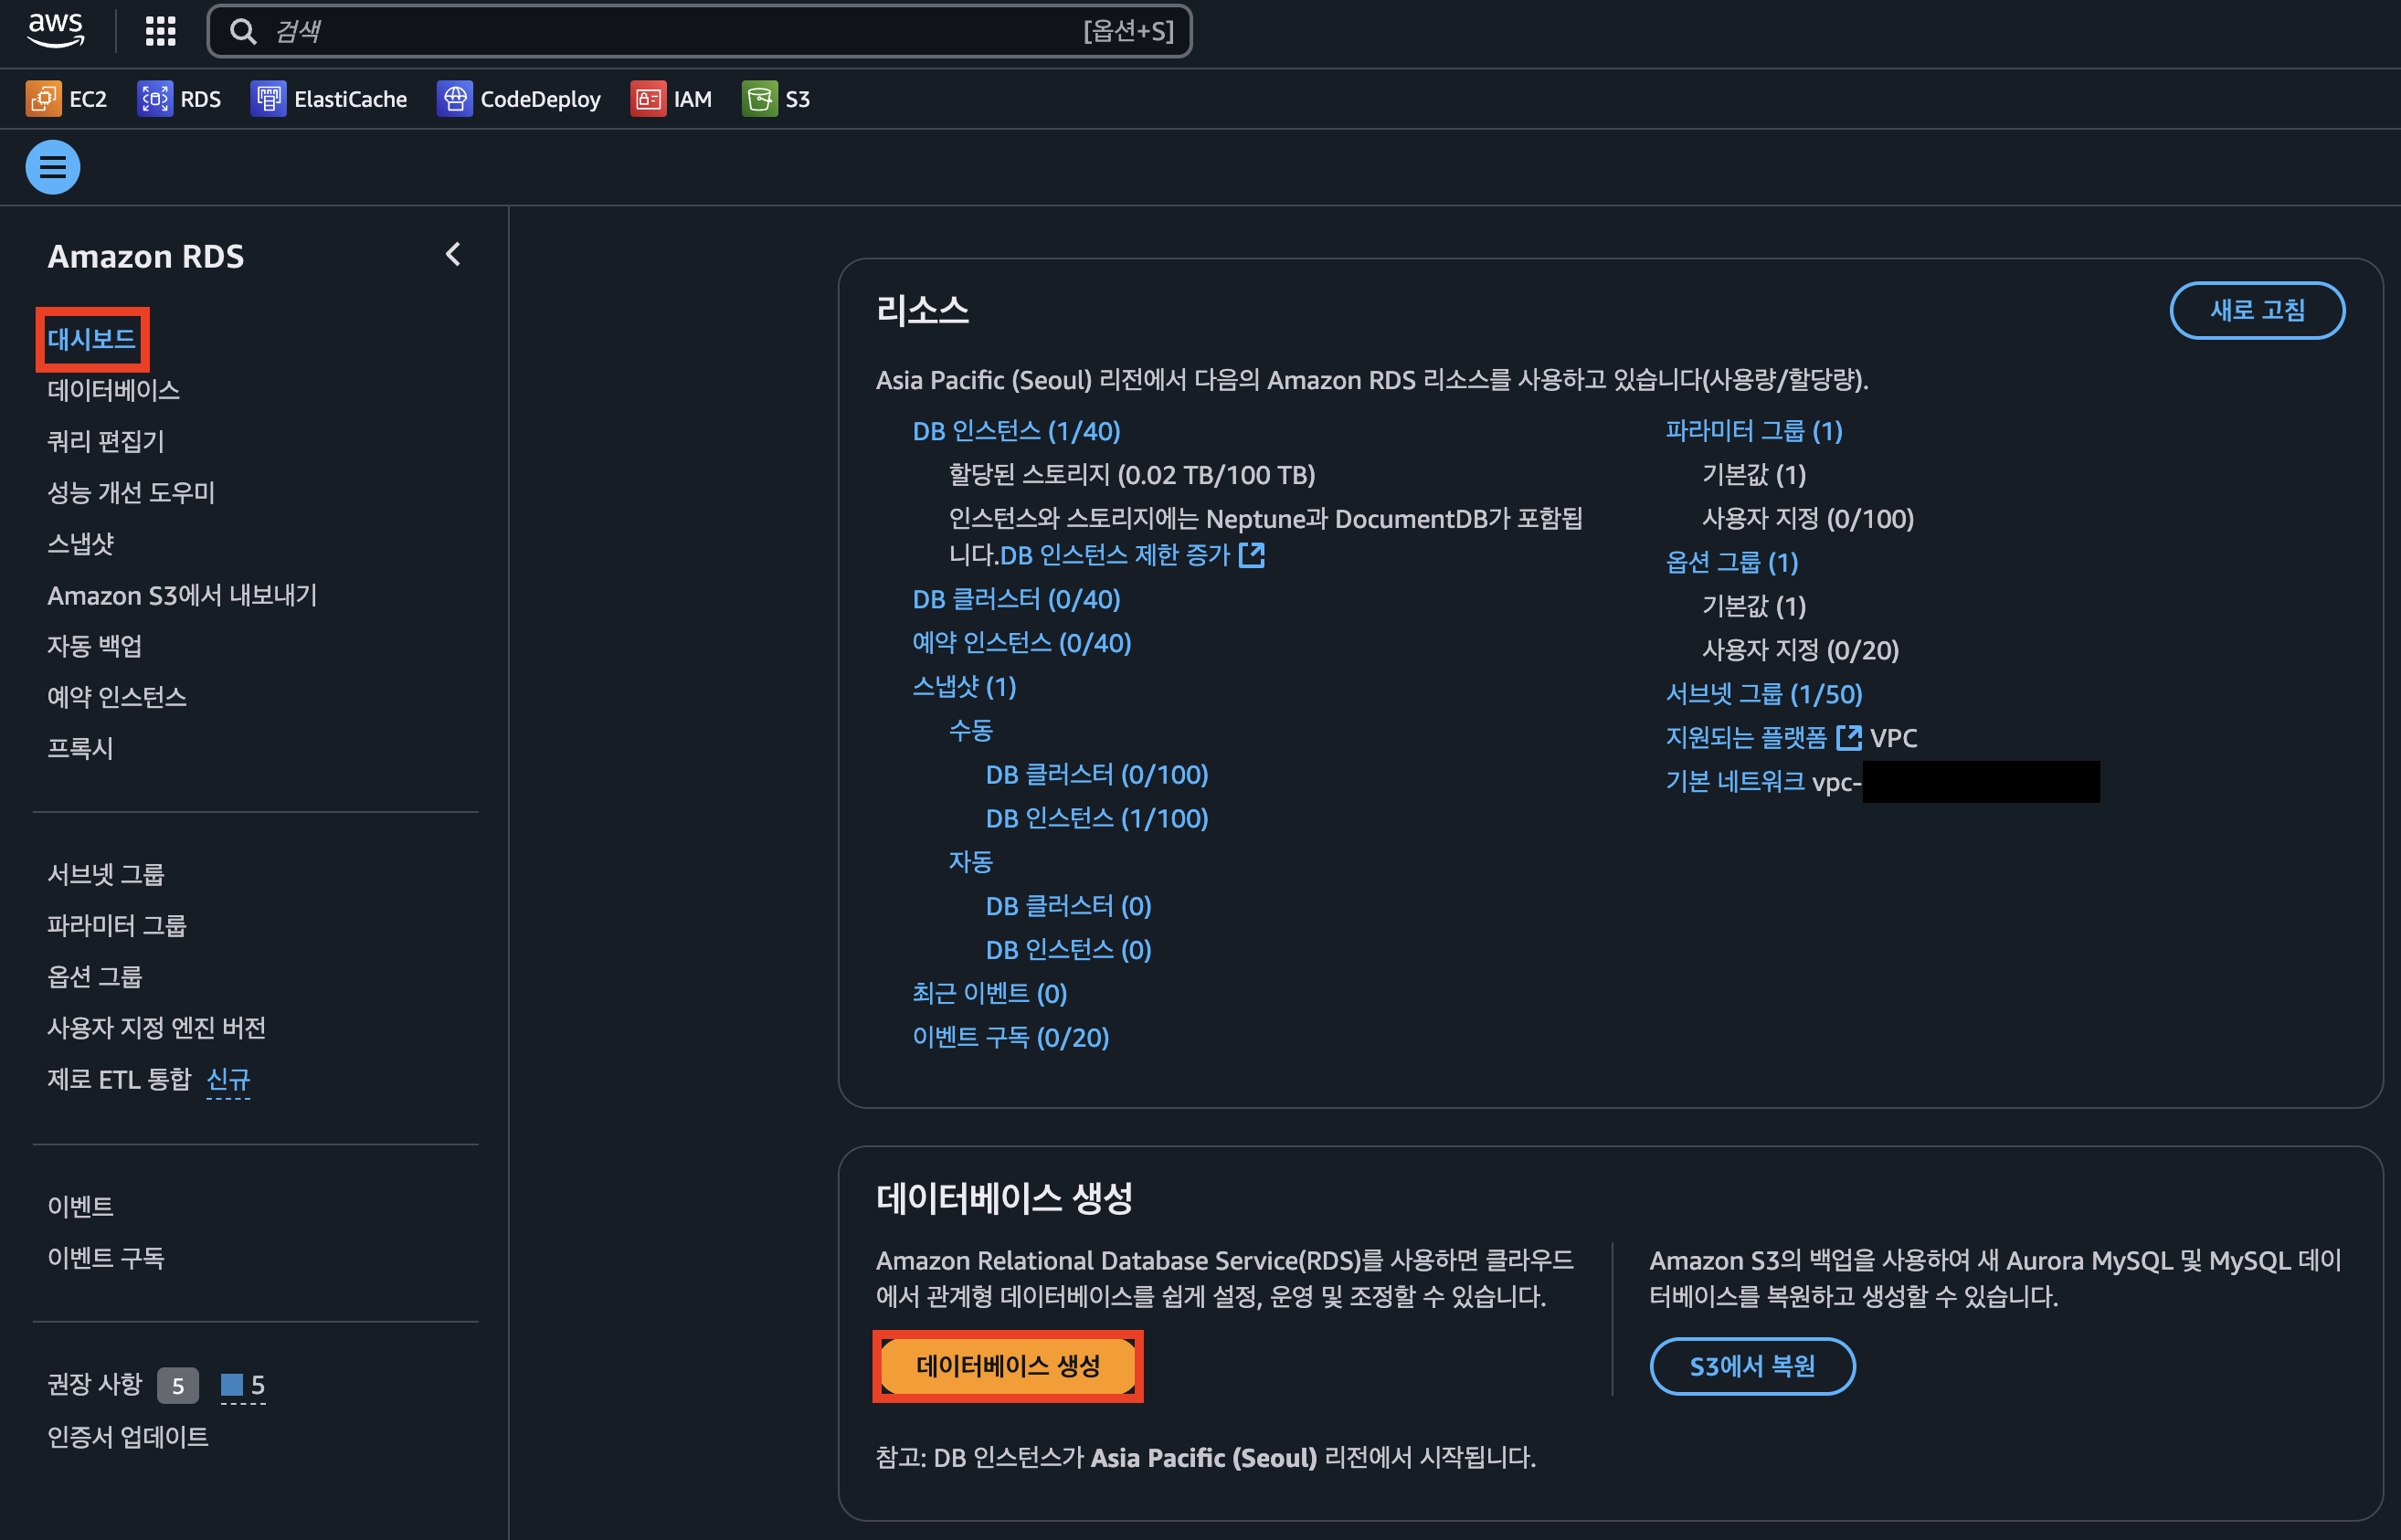This screenshot has height=1540, width=2401.
Task: Open the IAM service shortcut
Action: tap(672, 99)
